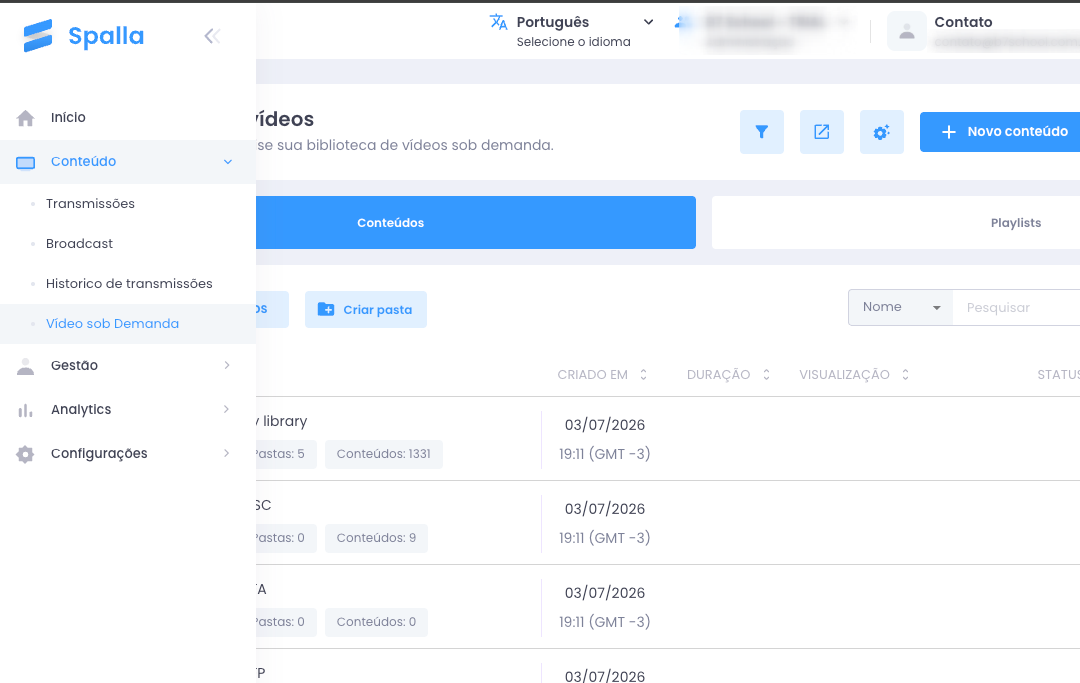Screen dimensions: 1080x683
Task: Click the external link export icon
Action: point(822,132)
